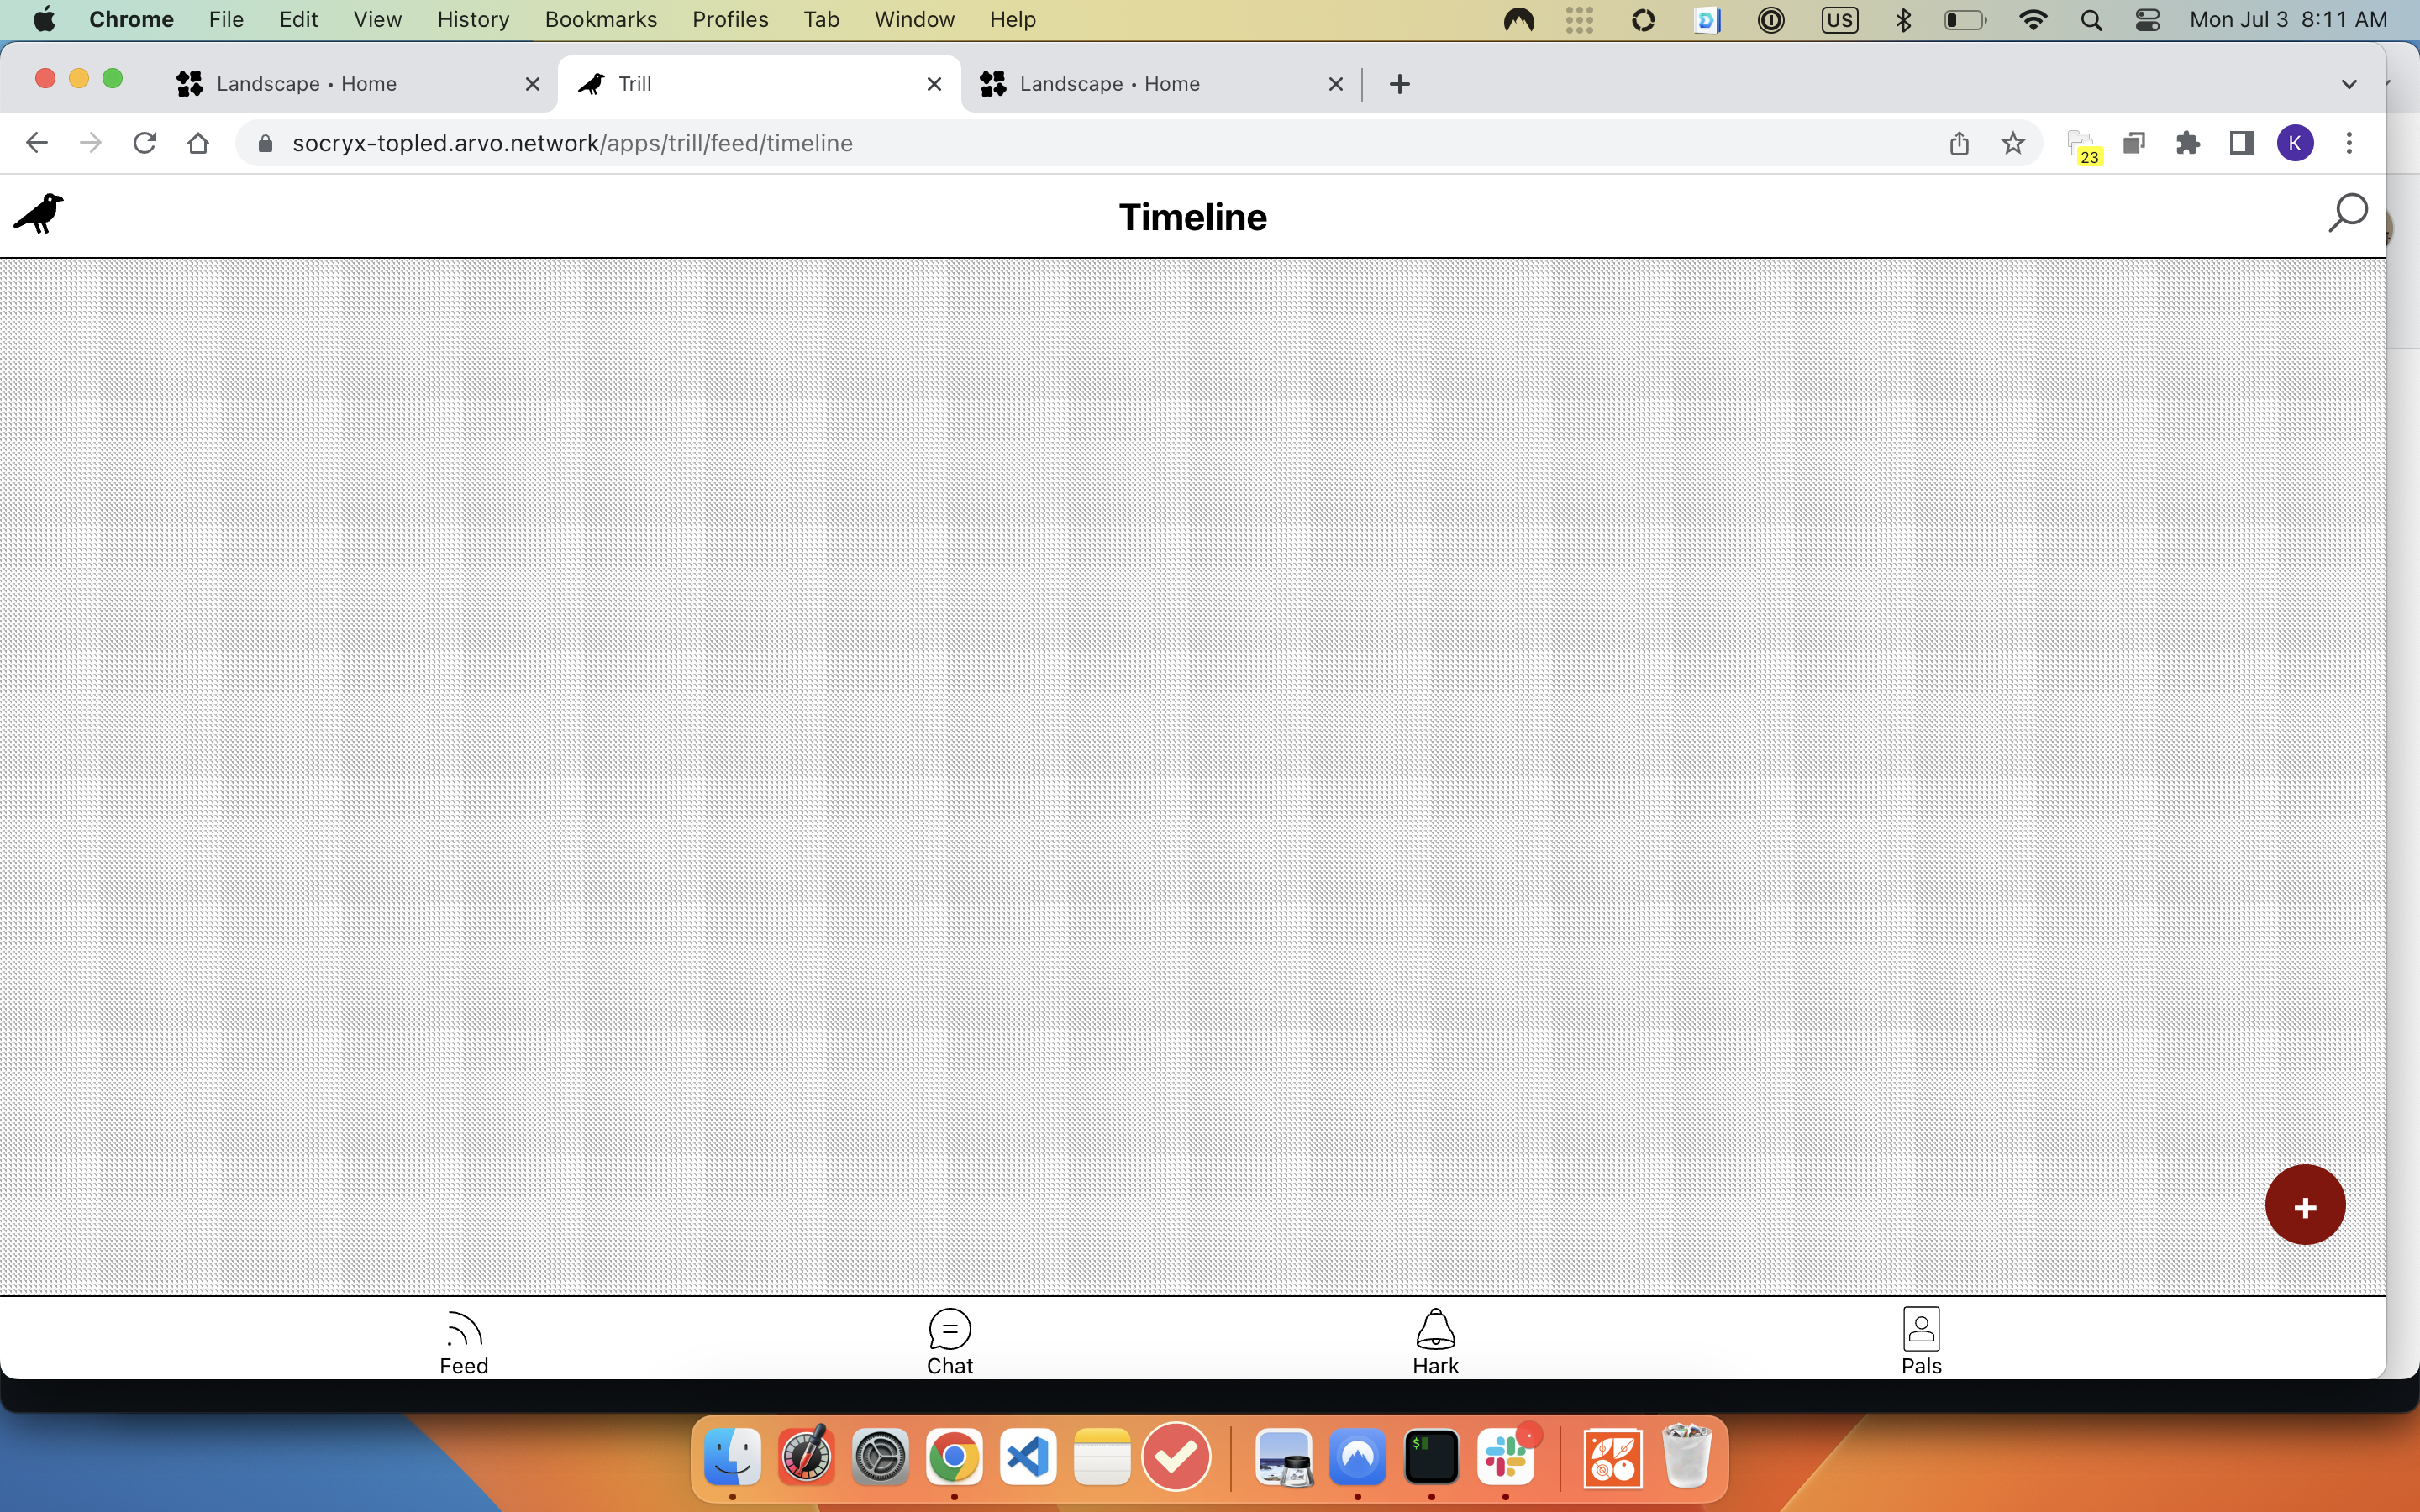Open the Chrome three-dot menu

click(x=2349, y=143)
